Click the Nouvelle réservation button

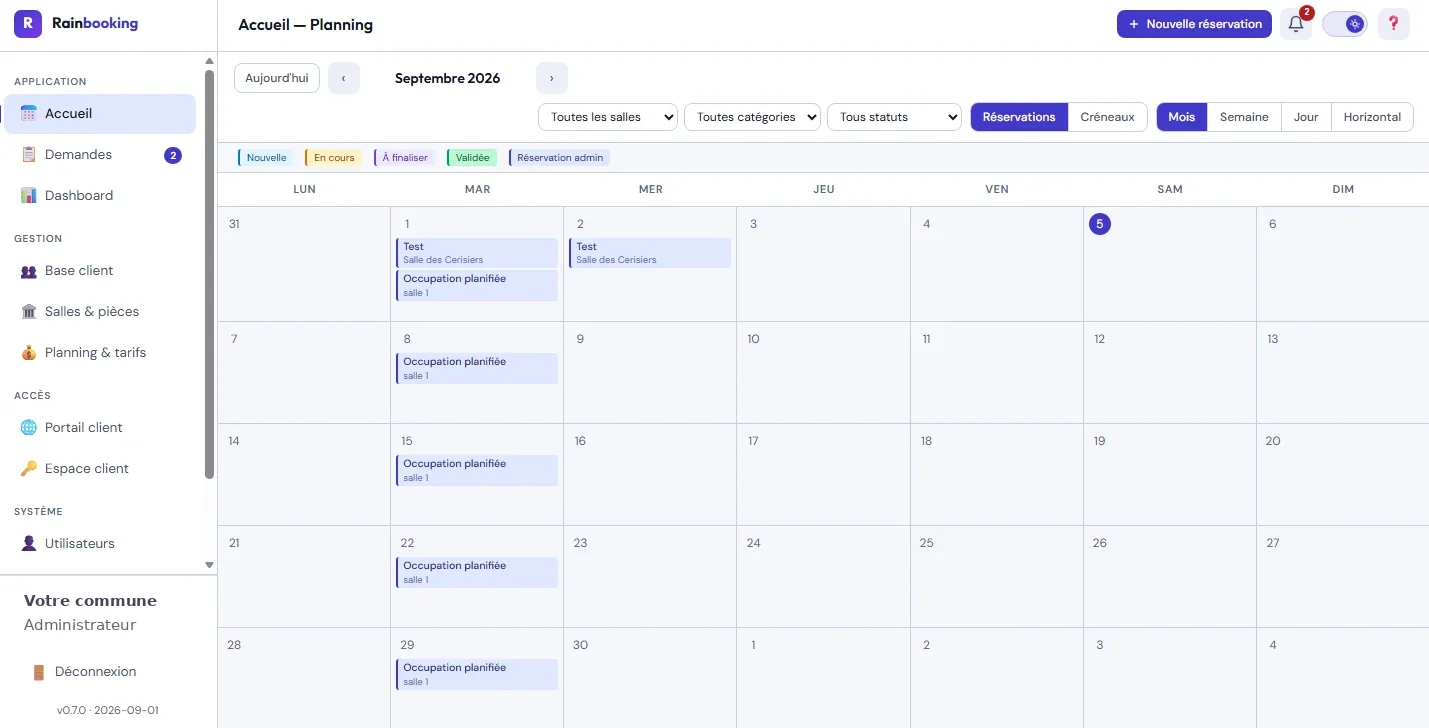pyautogui.click(x=1194, y=24)
